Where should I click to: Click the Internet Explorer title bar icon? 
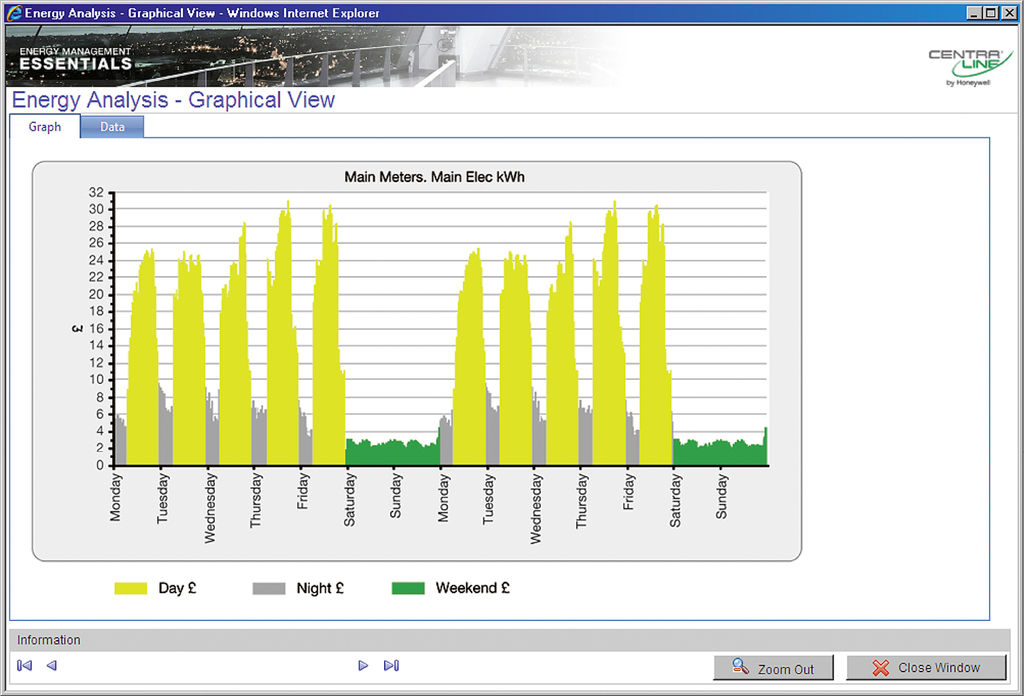coord(13,13)
